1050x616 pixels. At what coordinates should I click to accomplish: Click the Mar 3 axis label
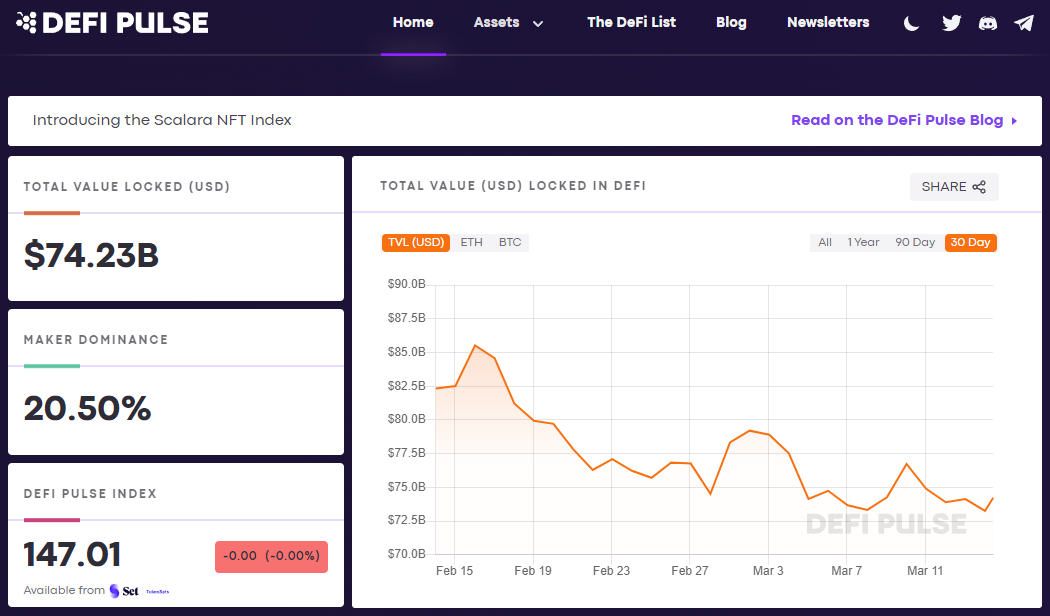(767, 571)
